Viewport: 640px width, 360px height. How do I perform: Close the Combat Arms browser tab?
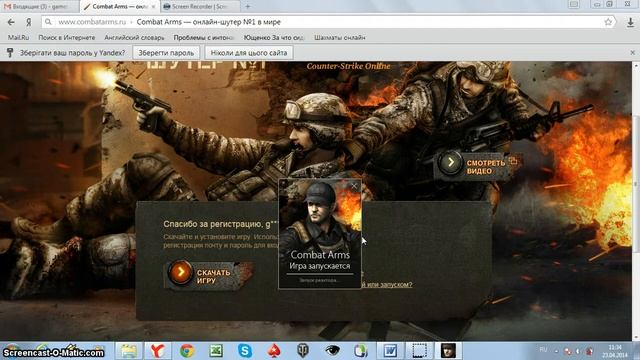coord(153,7)
